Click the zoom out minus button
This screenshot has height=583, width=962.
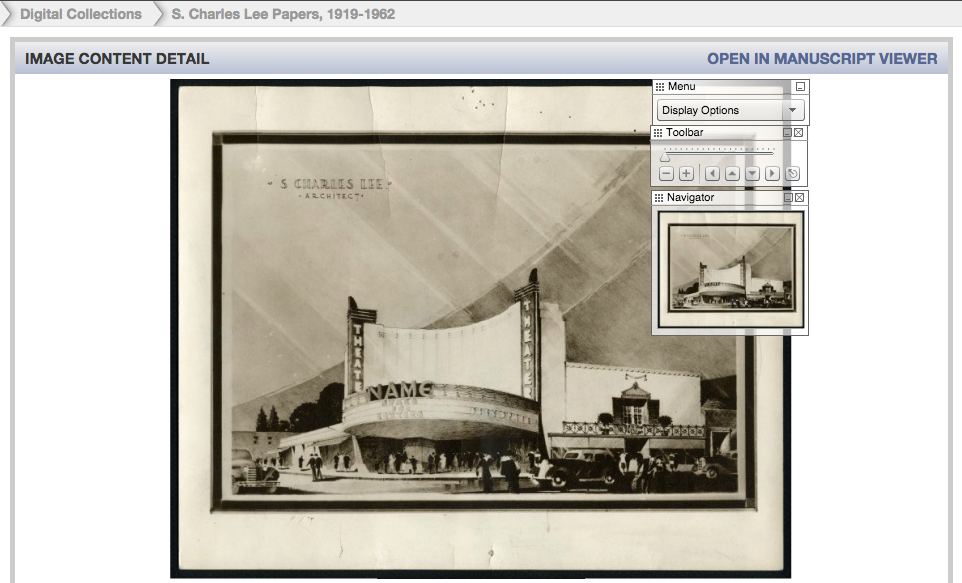coord(667,174)
